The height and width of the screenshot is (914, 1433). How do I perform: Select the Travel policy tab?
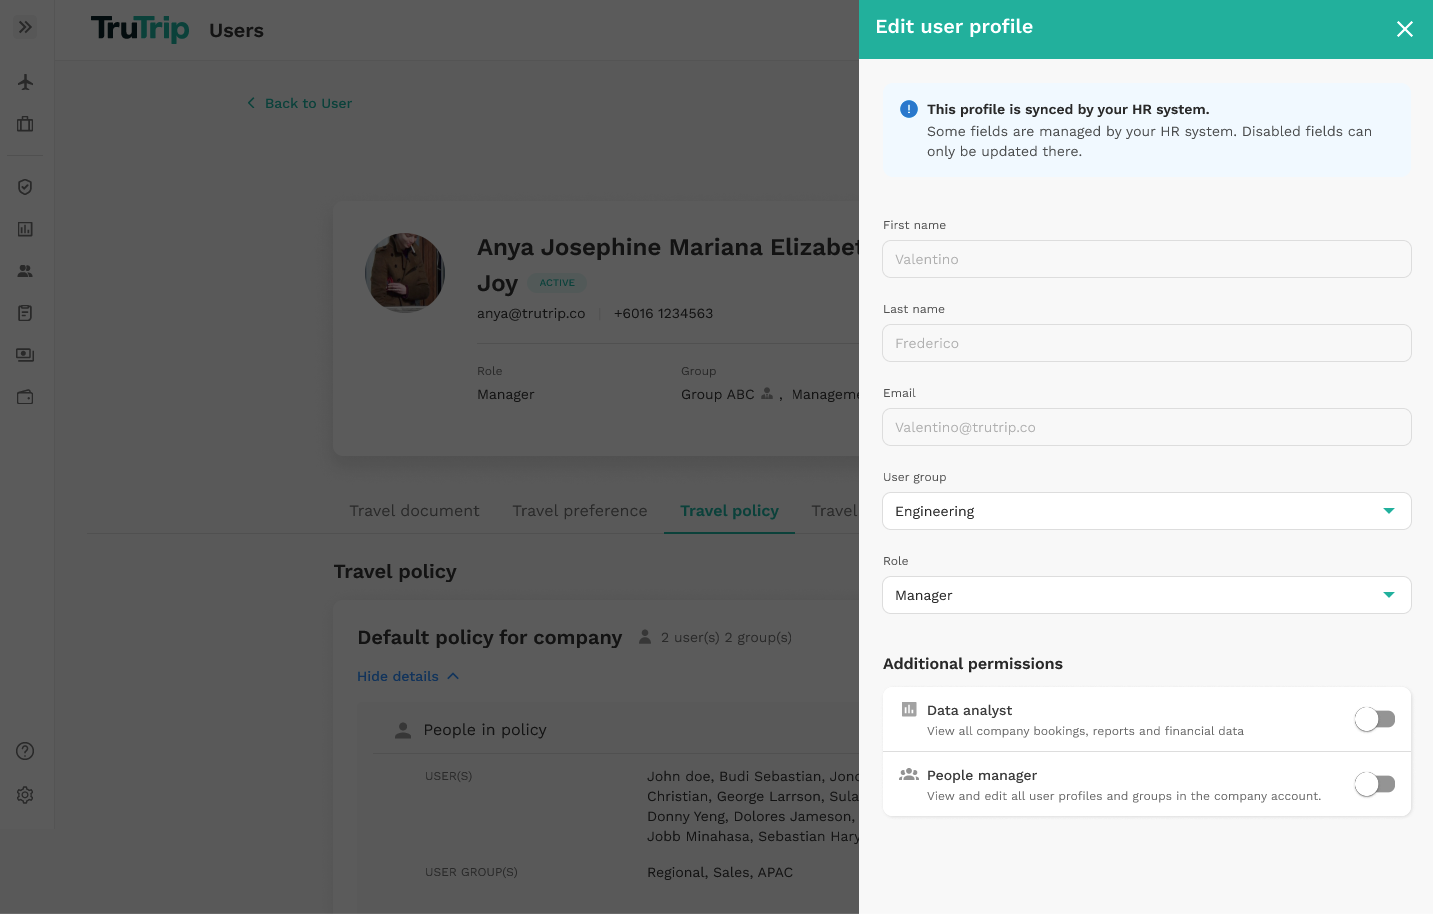point(729,511)
